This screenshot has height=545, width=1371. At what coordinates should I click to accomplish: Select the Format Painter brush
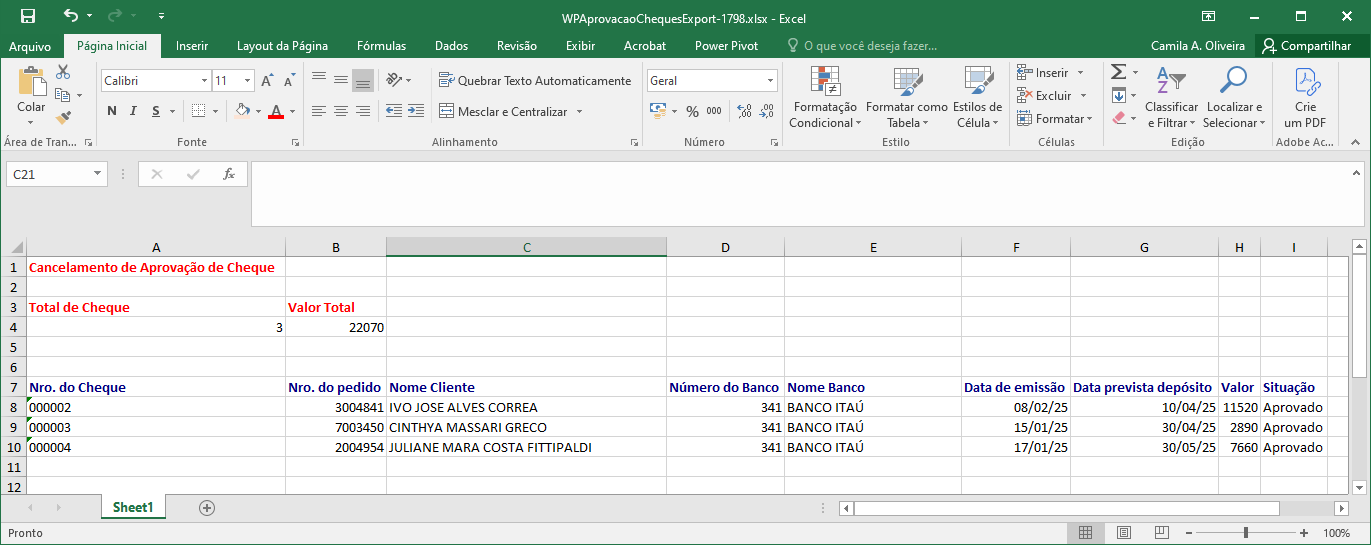pyautogui.click(x=63, y=118)
